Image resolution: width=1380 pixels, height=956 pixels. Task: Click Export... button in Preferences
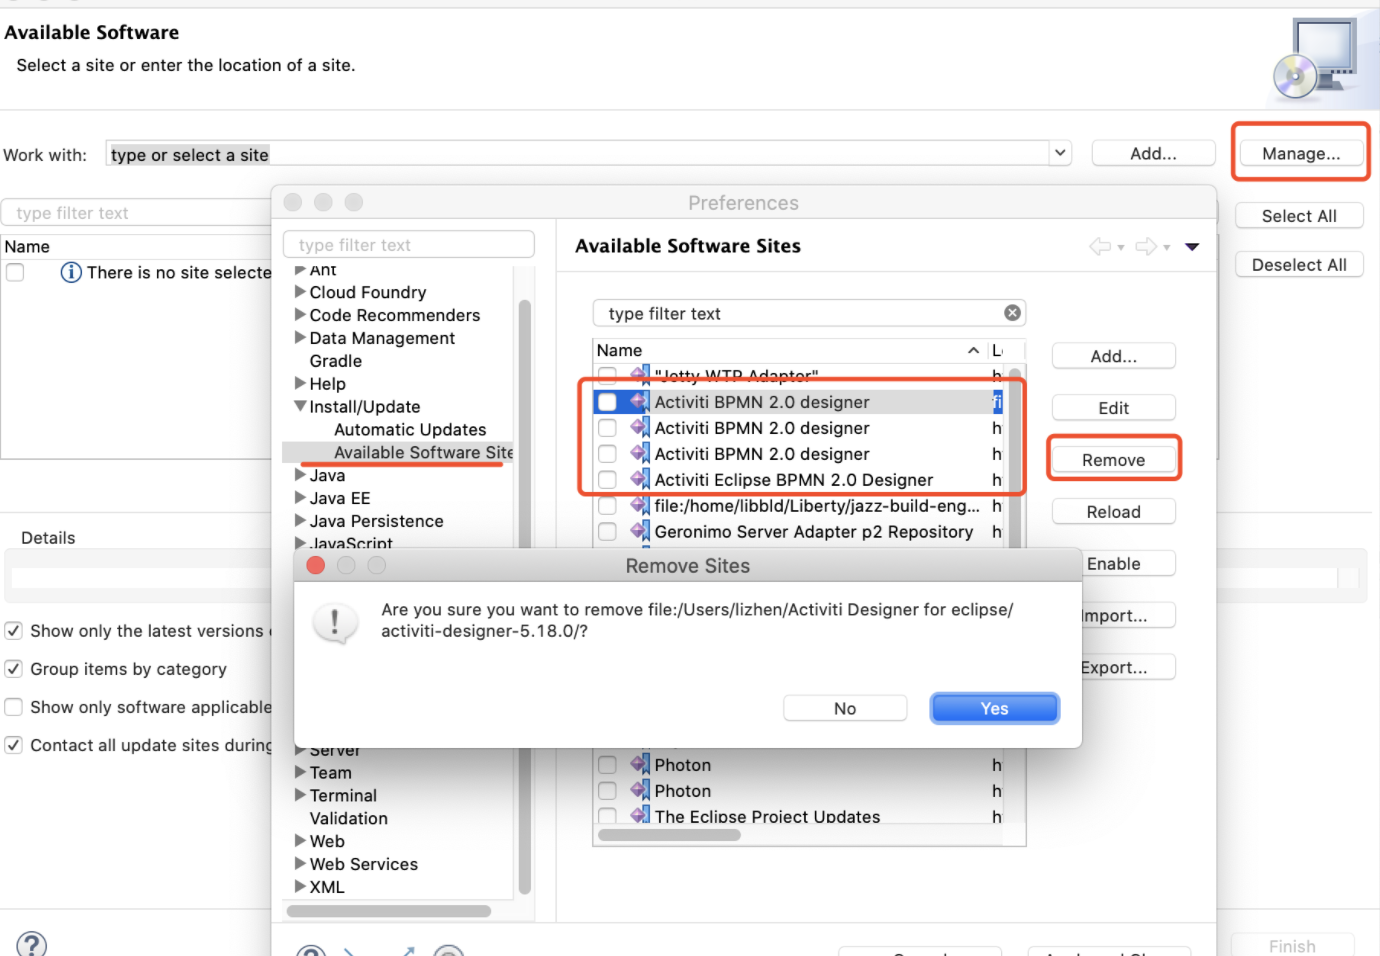point(1128,667)
